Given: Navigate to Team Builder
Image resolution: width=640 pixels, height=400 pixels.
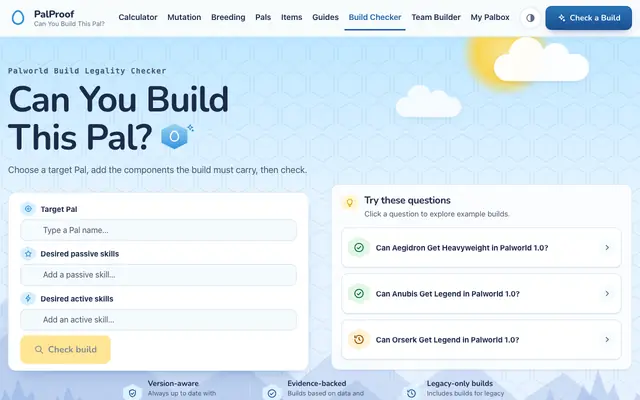Looking at the screenshot, I should (x=436, y=18).
